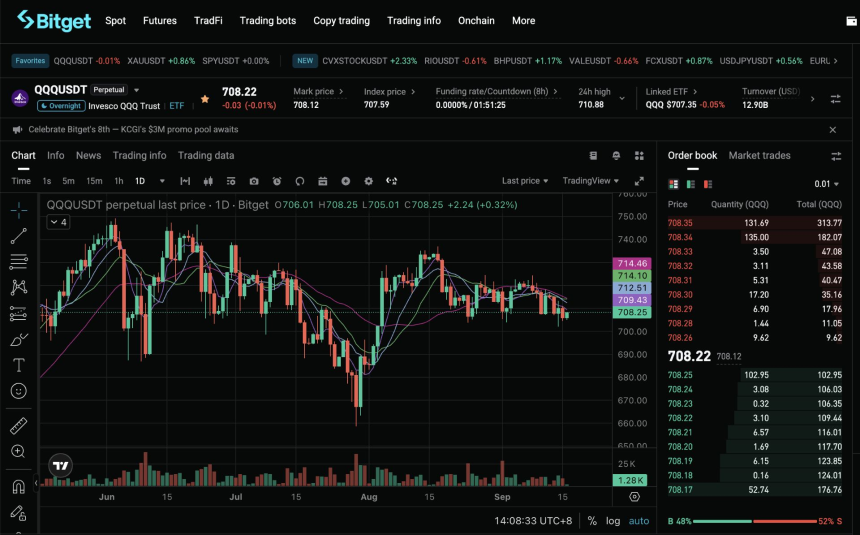The image size is (860, 535).
Task: Open chart settings gear icon
Action: click(369, 181)
